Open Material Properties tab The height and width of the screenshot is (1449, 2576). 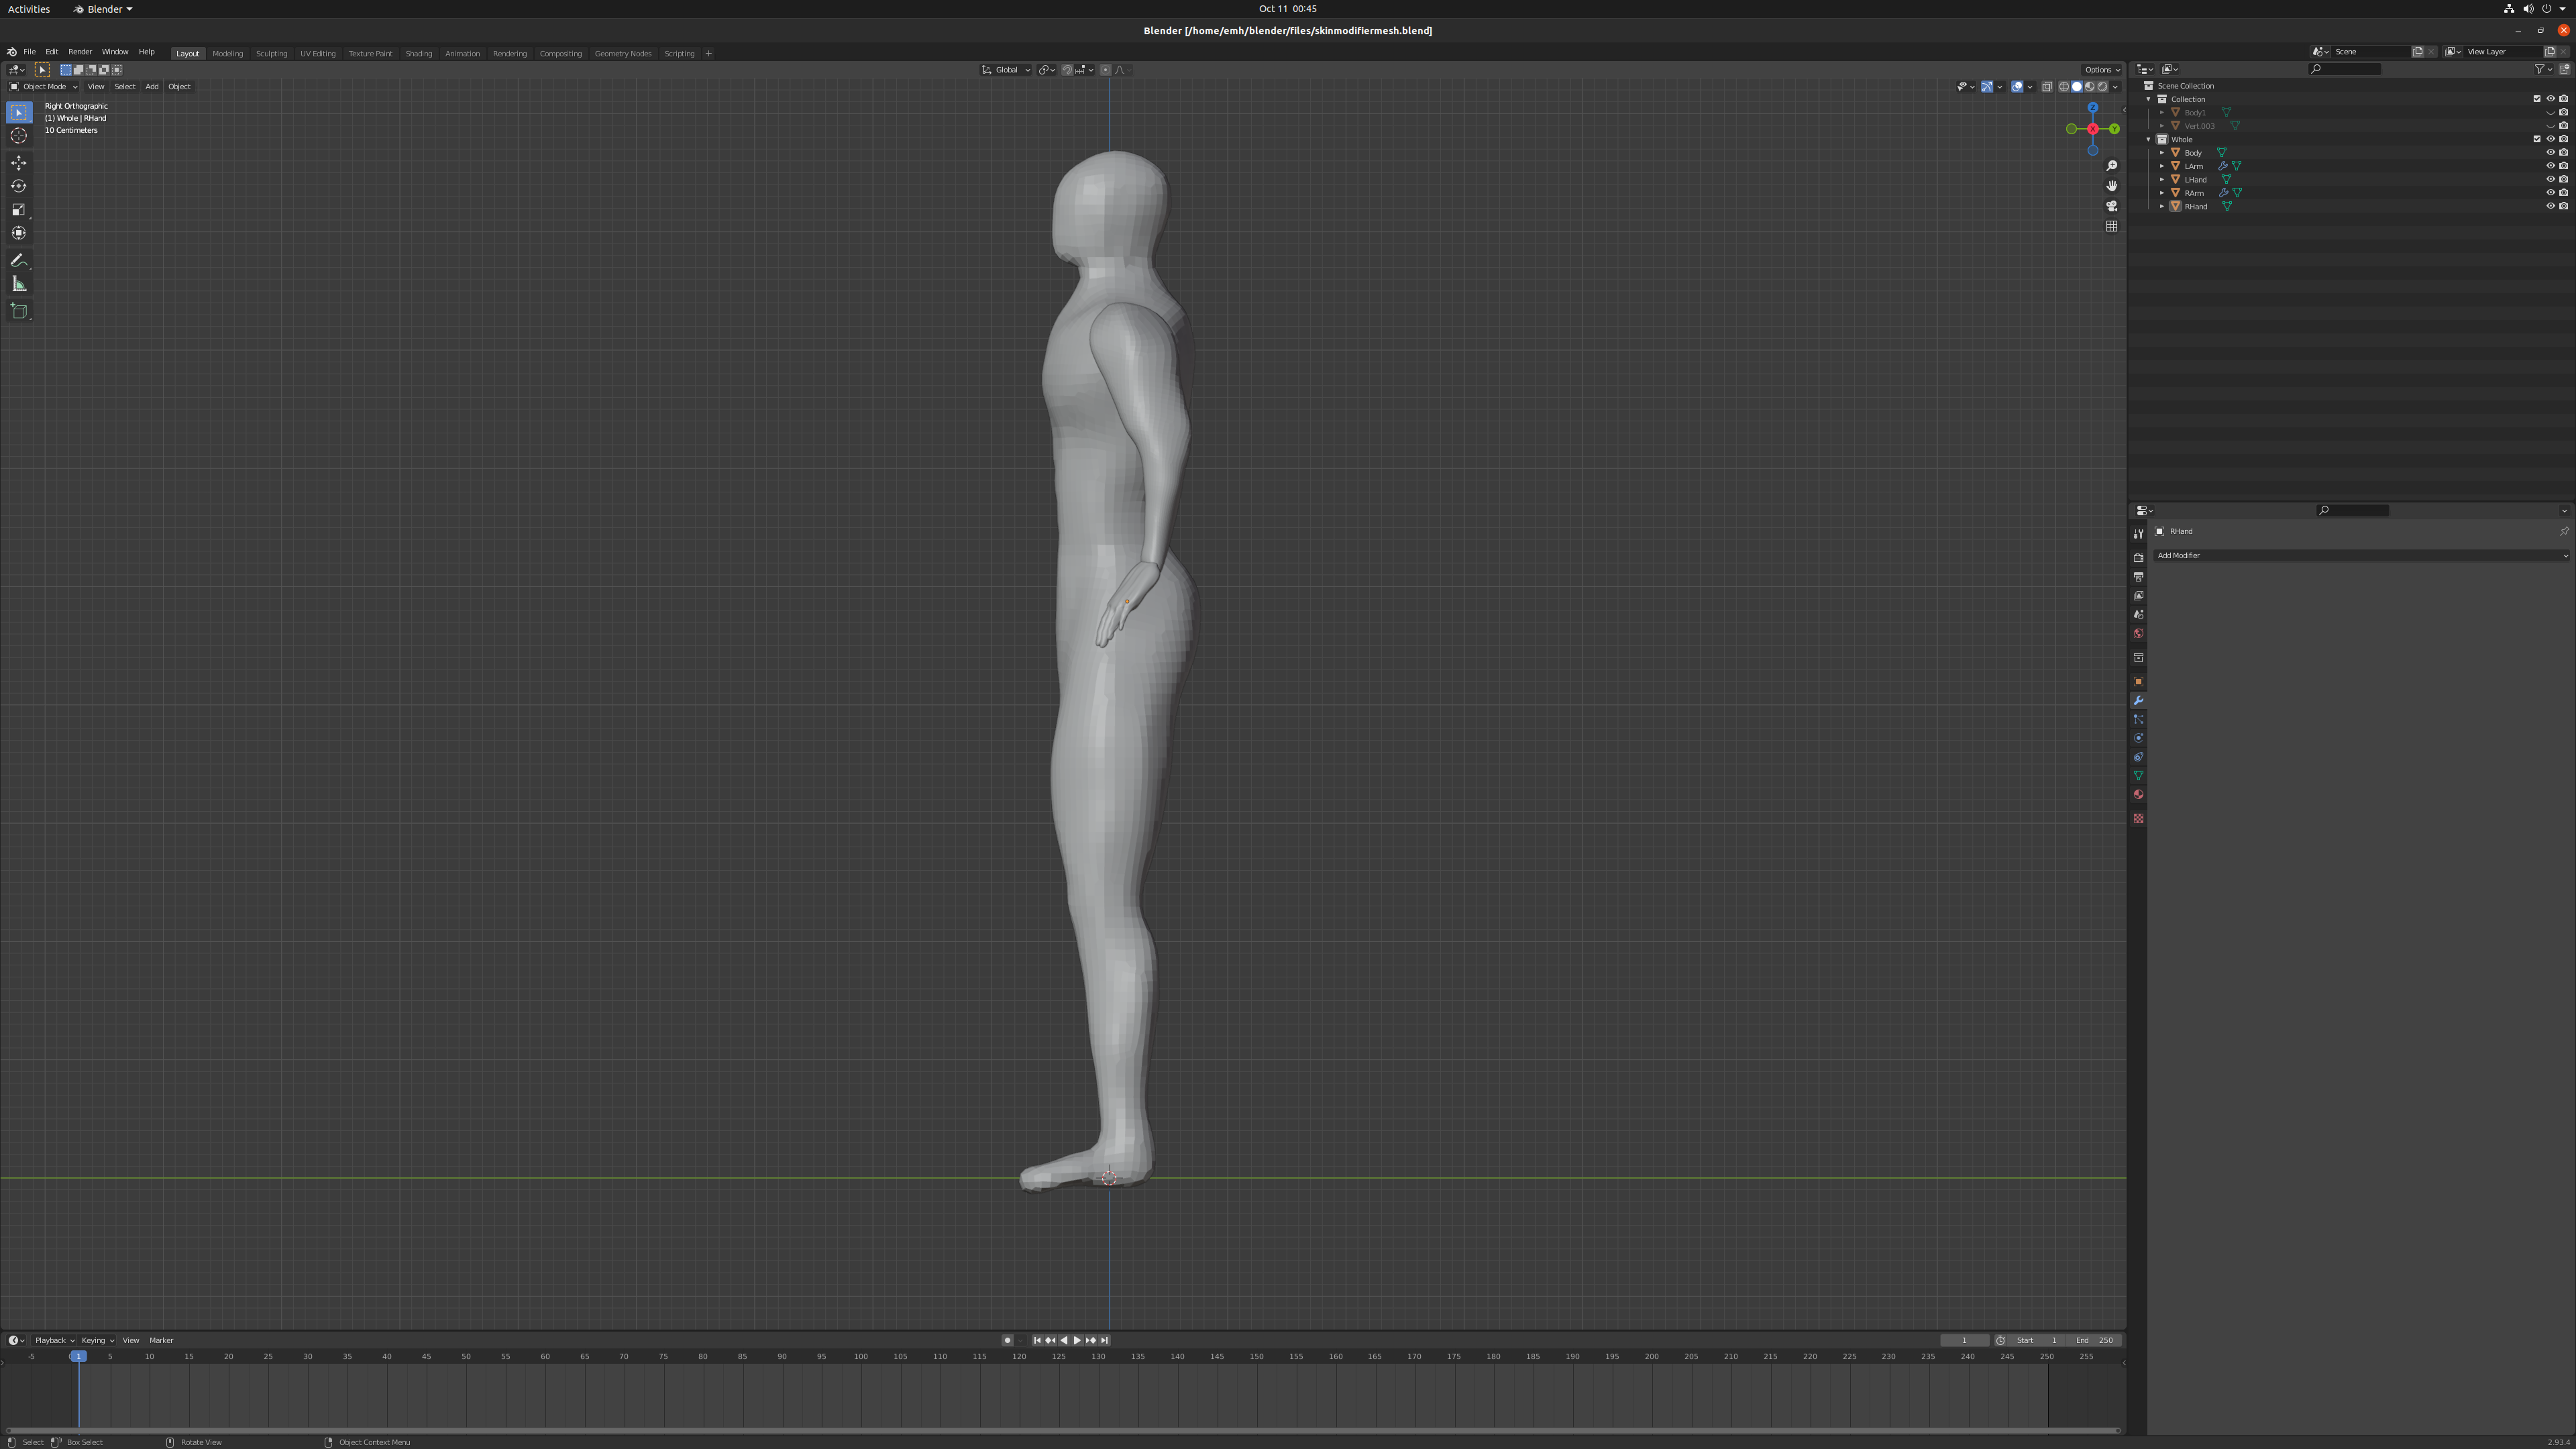click(2138, 795)
